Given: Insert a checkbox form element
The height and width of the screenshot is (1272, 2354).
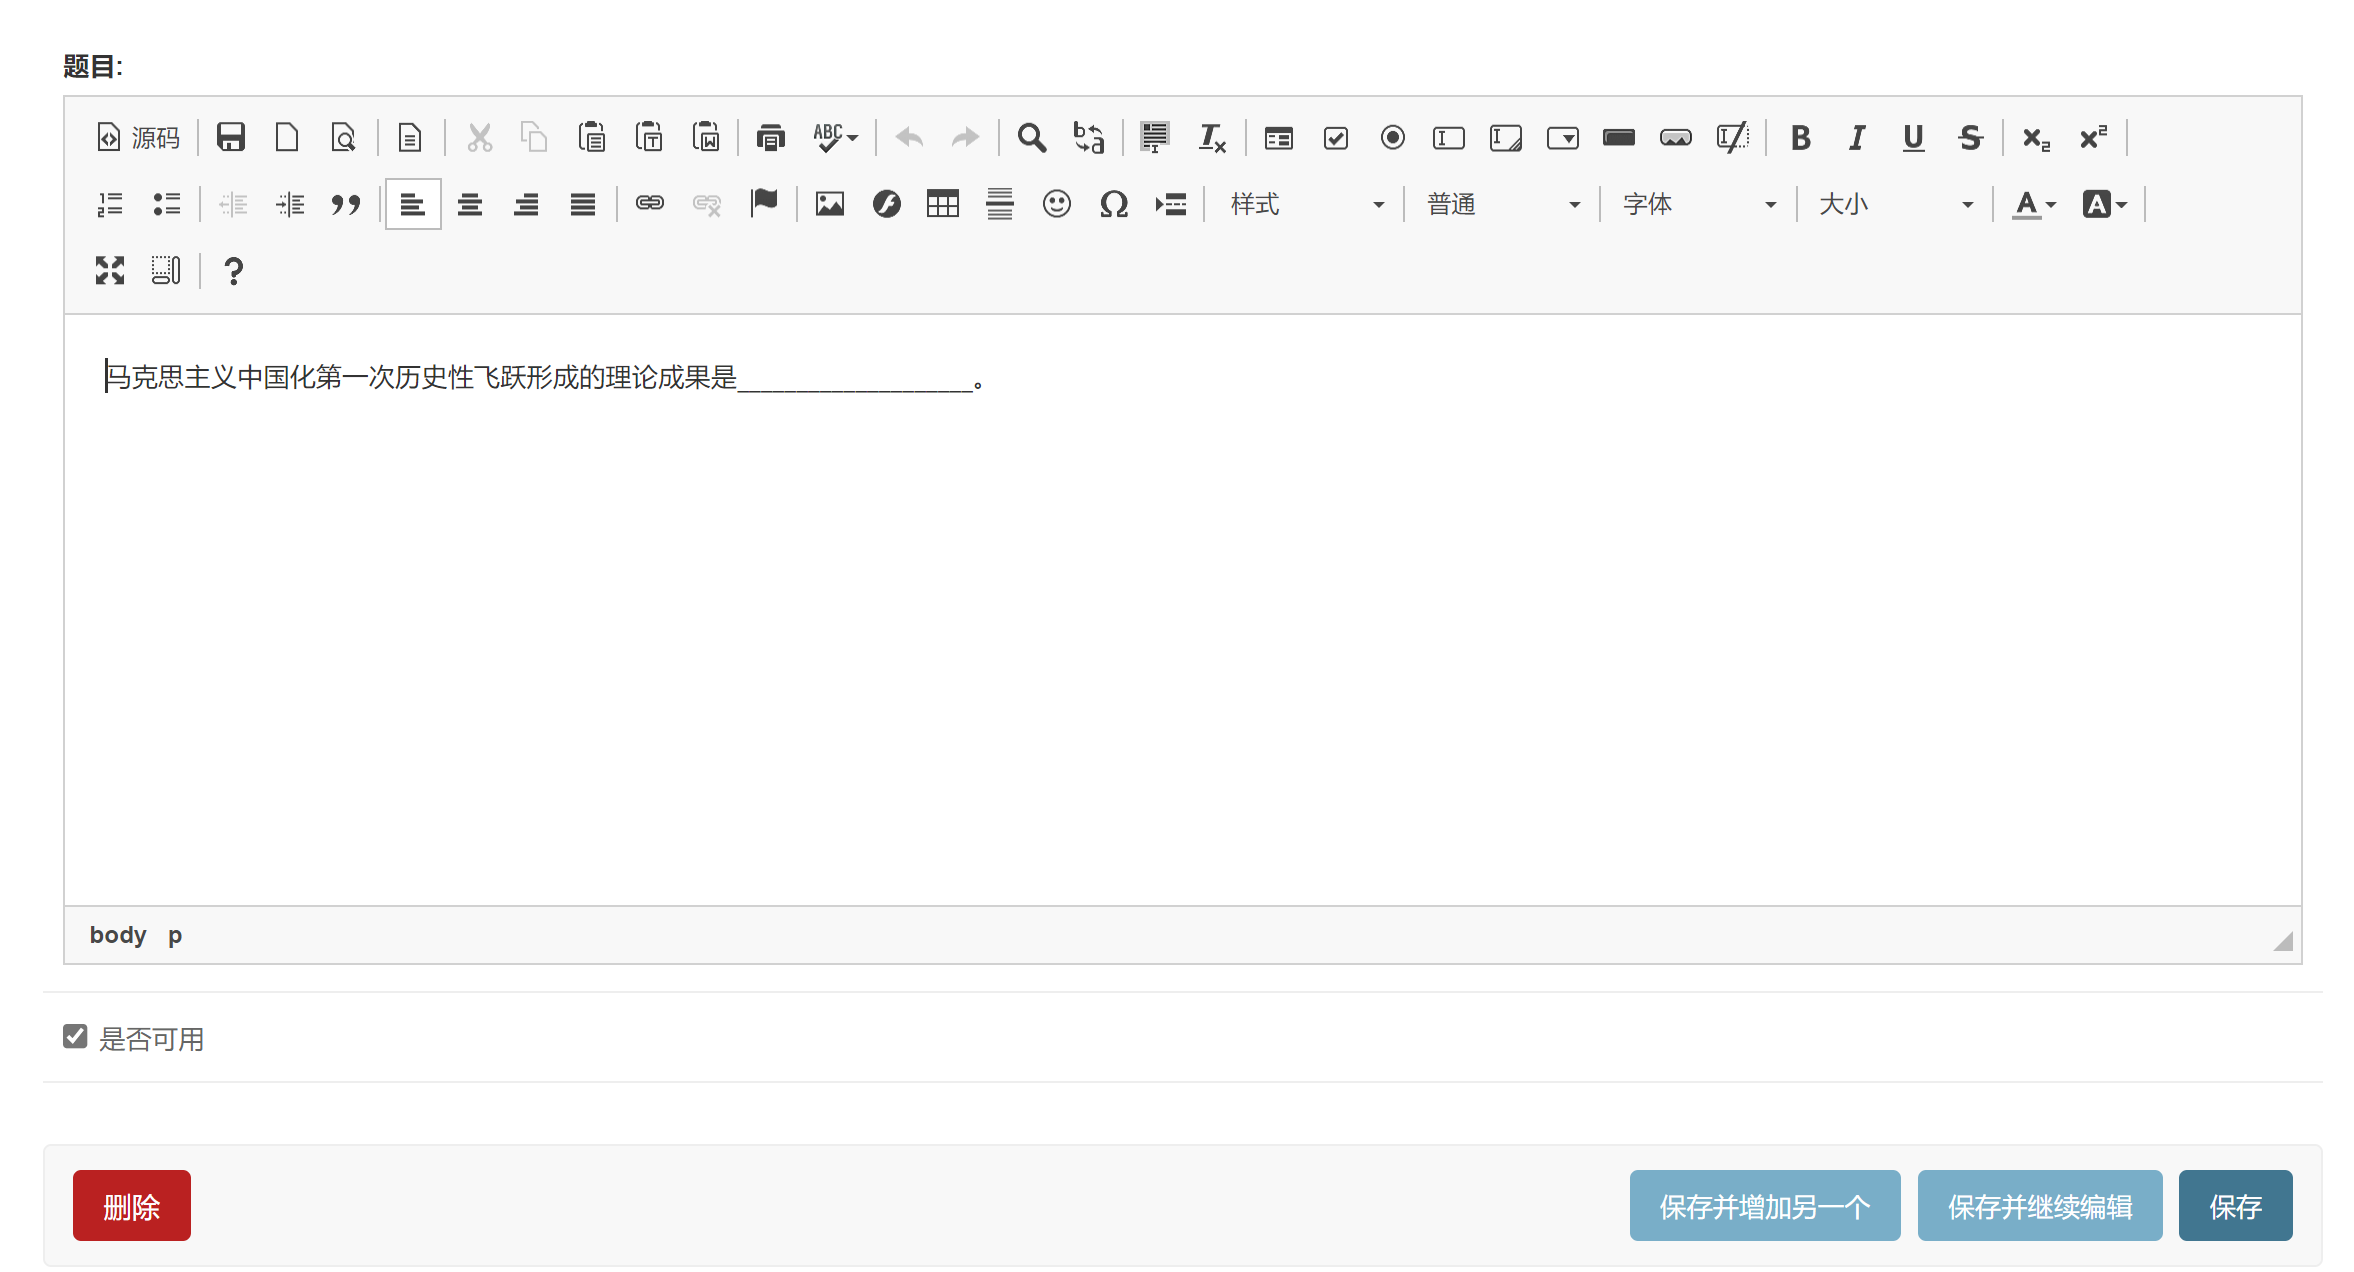Looking at the screenshot, I should tap(1335, 137).
